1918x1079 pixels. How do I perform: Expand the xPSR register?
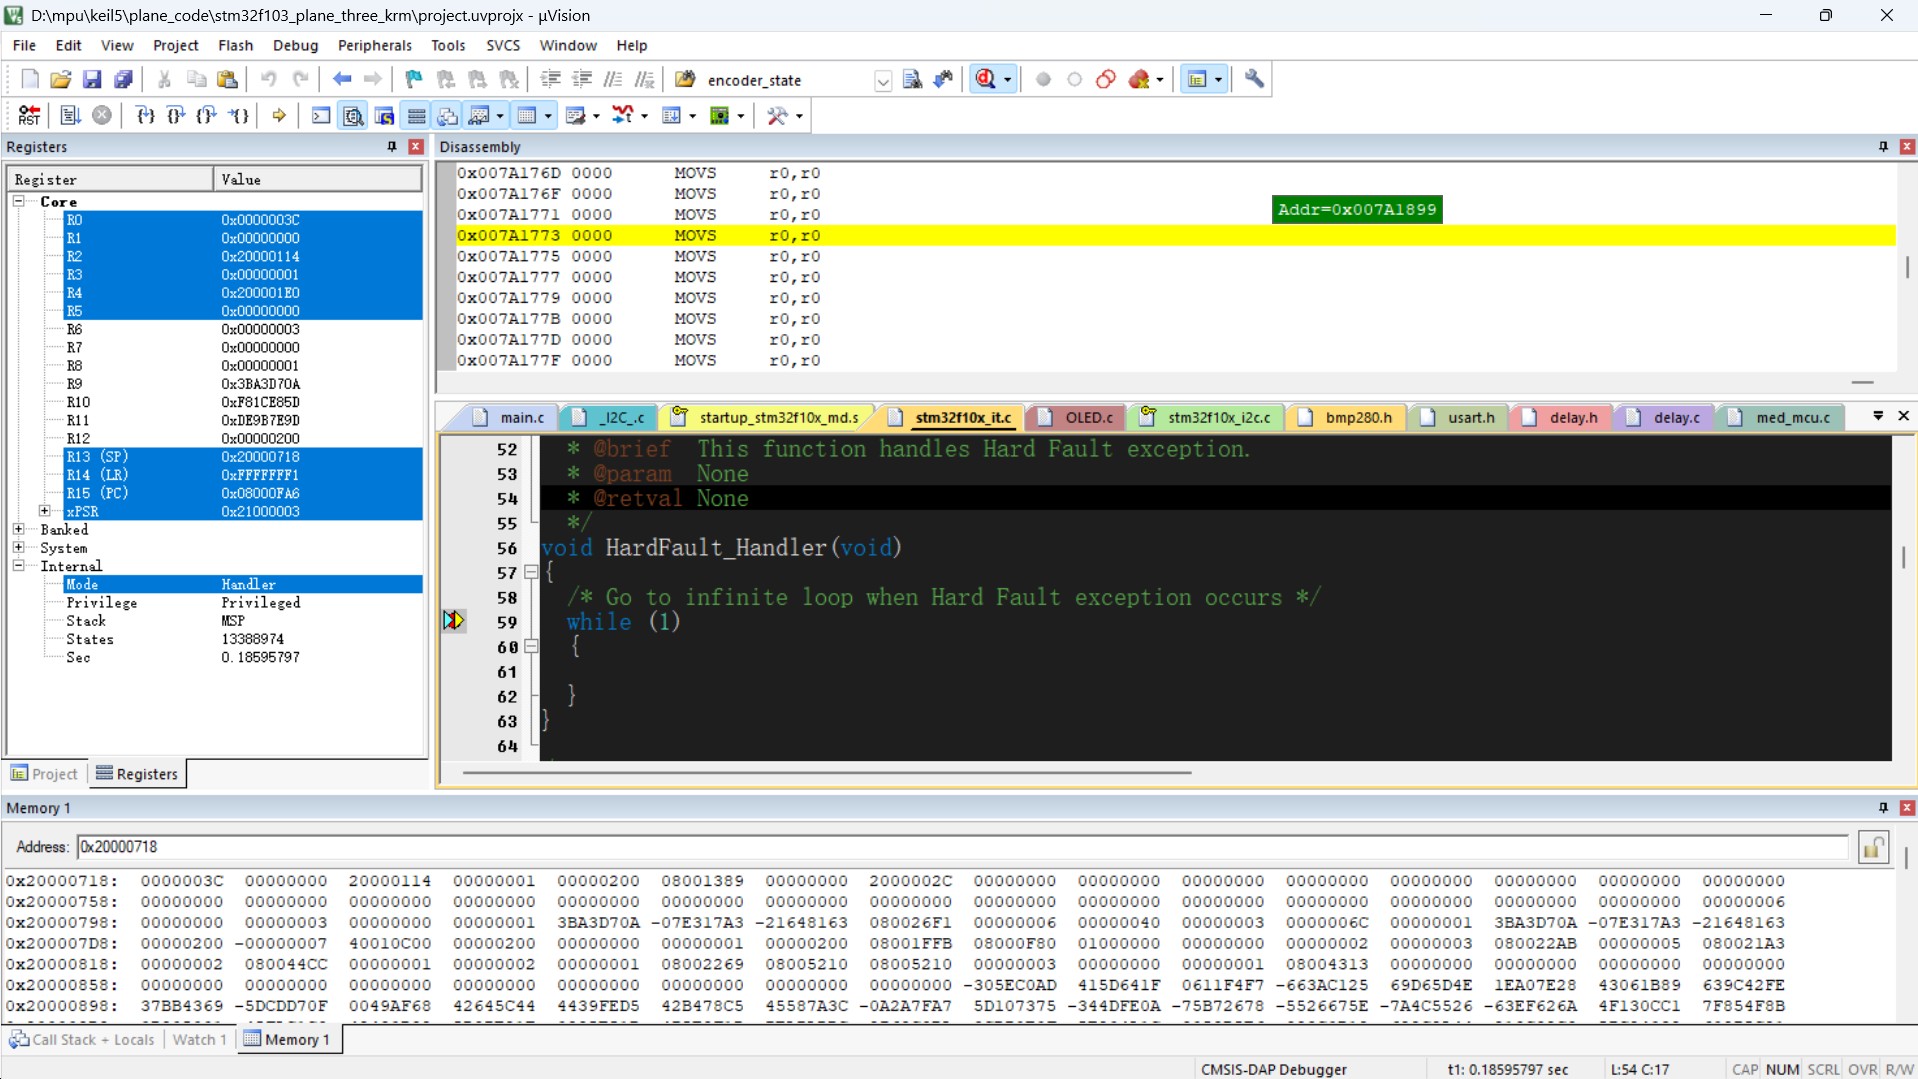tap(45, 511)
